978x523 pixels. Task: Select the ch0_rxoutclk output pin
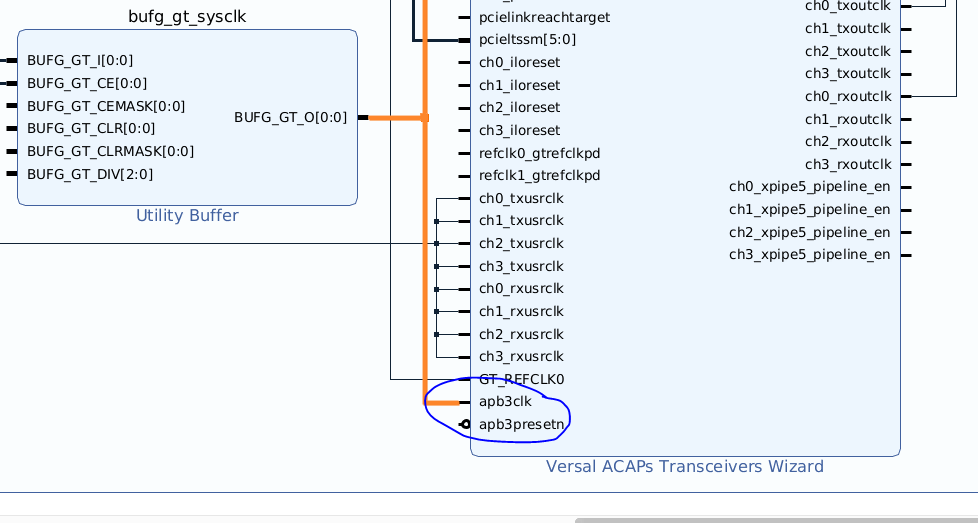point(847,96)
